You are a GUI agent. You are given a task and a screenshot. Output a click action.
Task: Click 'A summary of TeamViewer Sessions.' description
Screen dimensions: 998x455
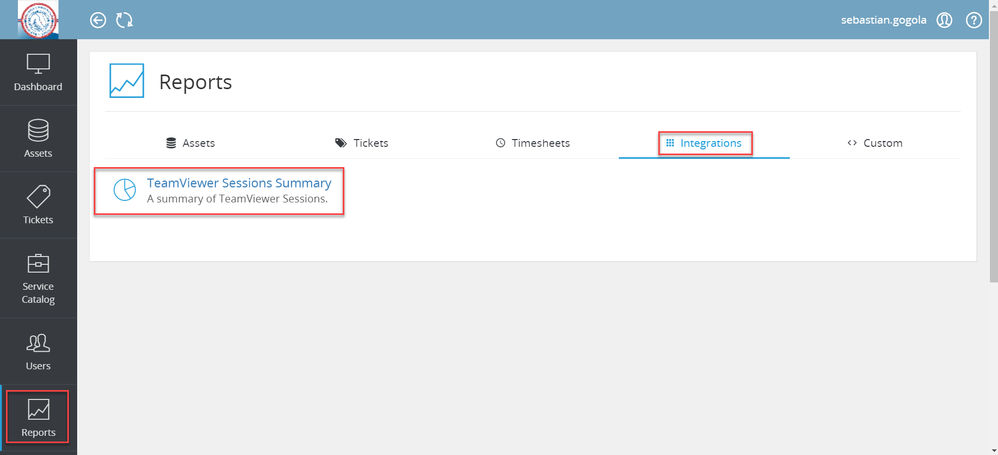pos(237,199)
